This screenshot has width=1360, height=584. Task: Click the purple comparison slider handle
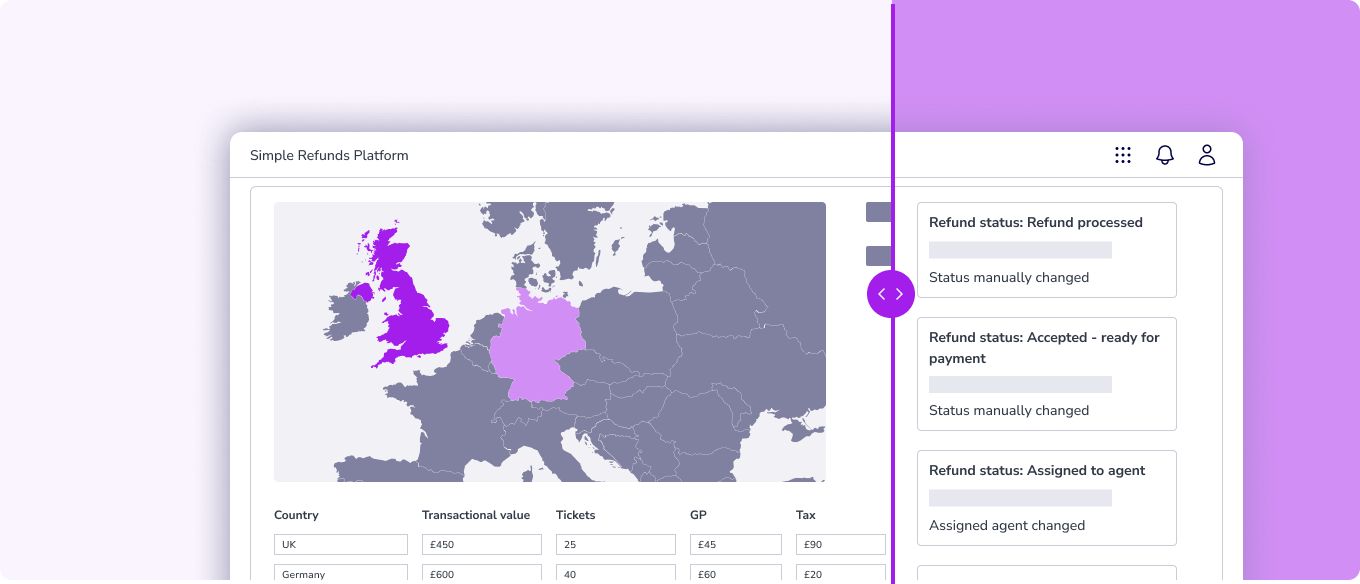[x=890, y=294]
